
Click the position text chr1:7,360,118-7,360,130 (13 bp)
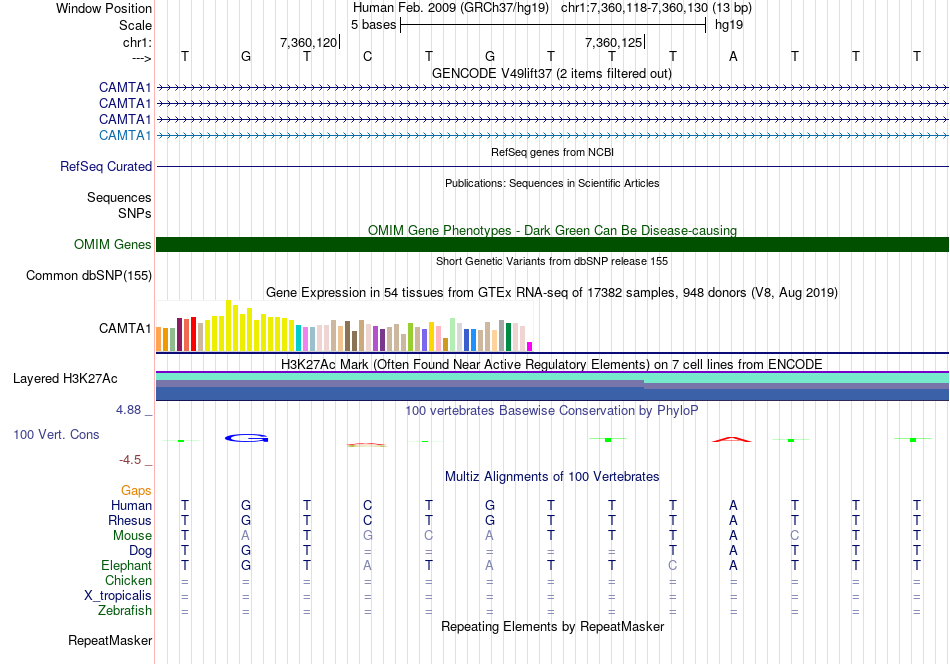coord(656,8)
